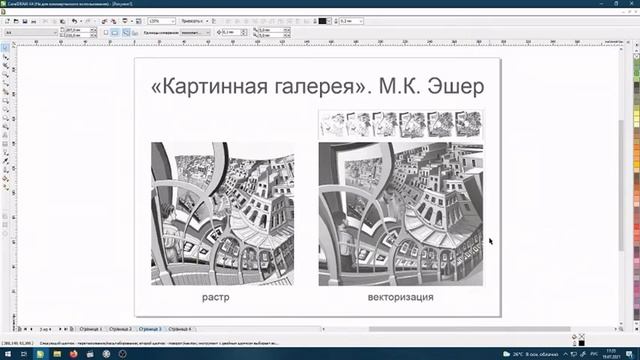640x360 pixels.
Task: Open the measurement units dropdown
Action: 195,32
